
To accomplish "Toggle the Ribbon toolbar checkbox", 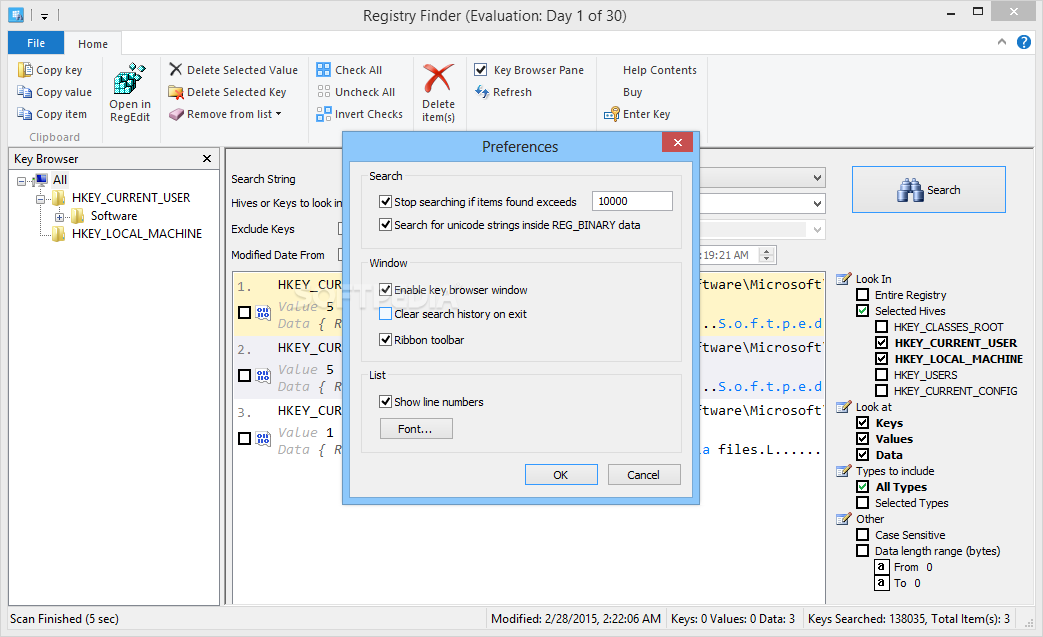I will [x=385, y=339].
